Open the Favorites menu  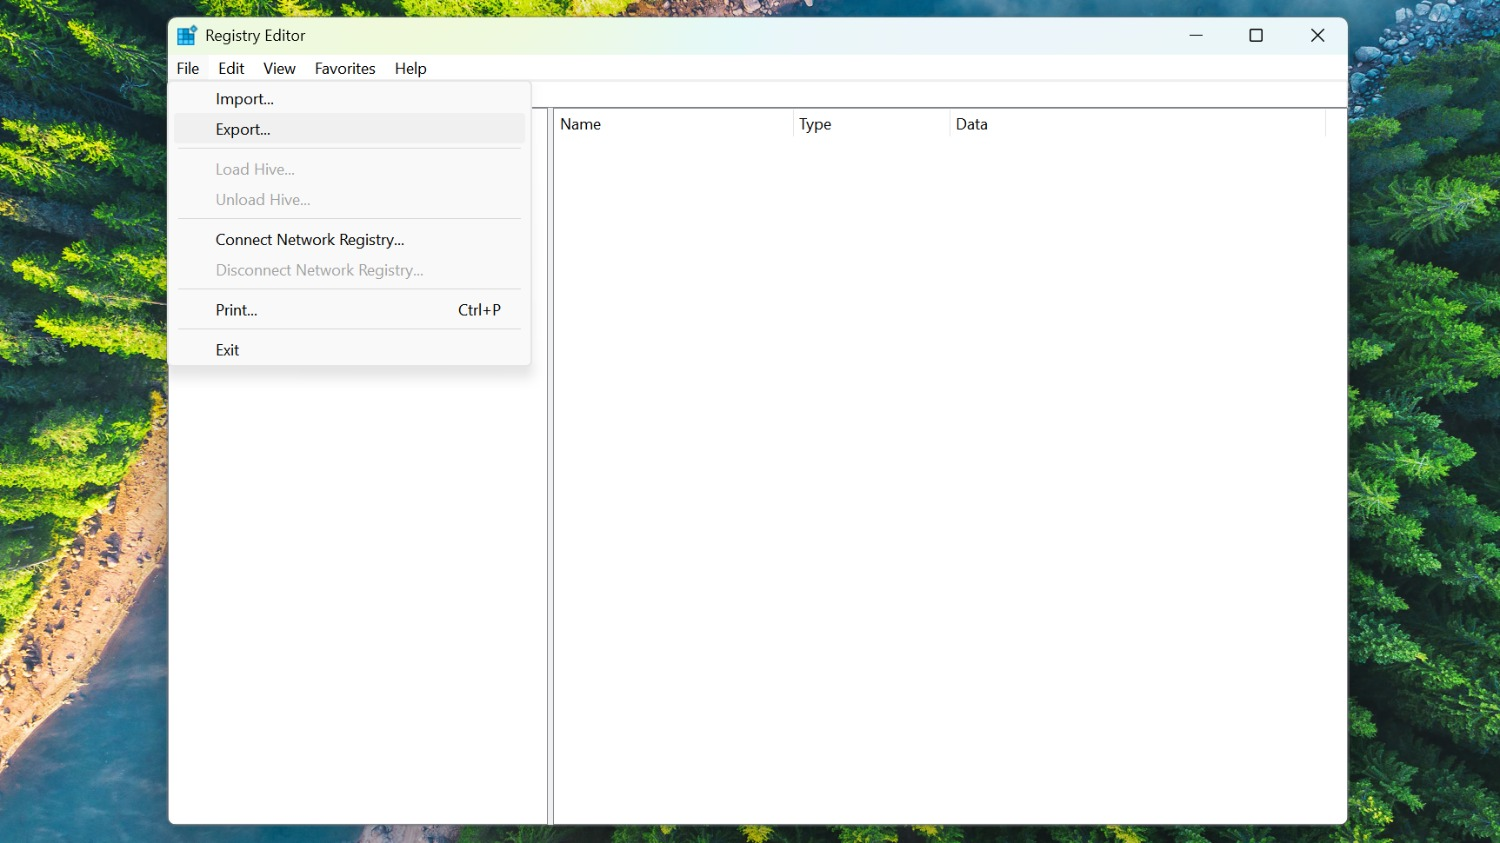(x=345, y=68)
